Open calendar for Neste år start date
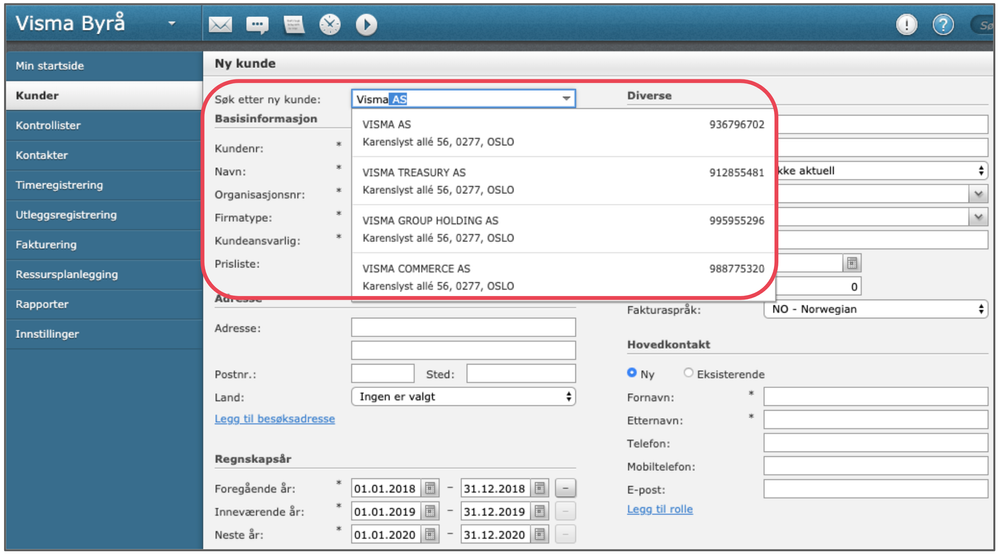The height and width of the screenshot is (555, 999). pyautogui.click(x=431, y=535)
